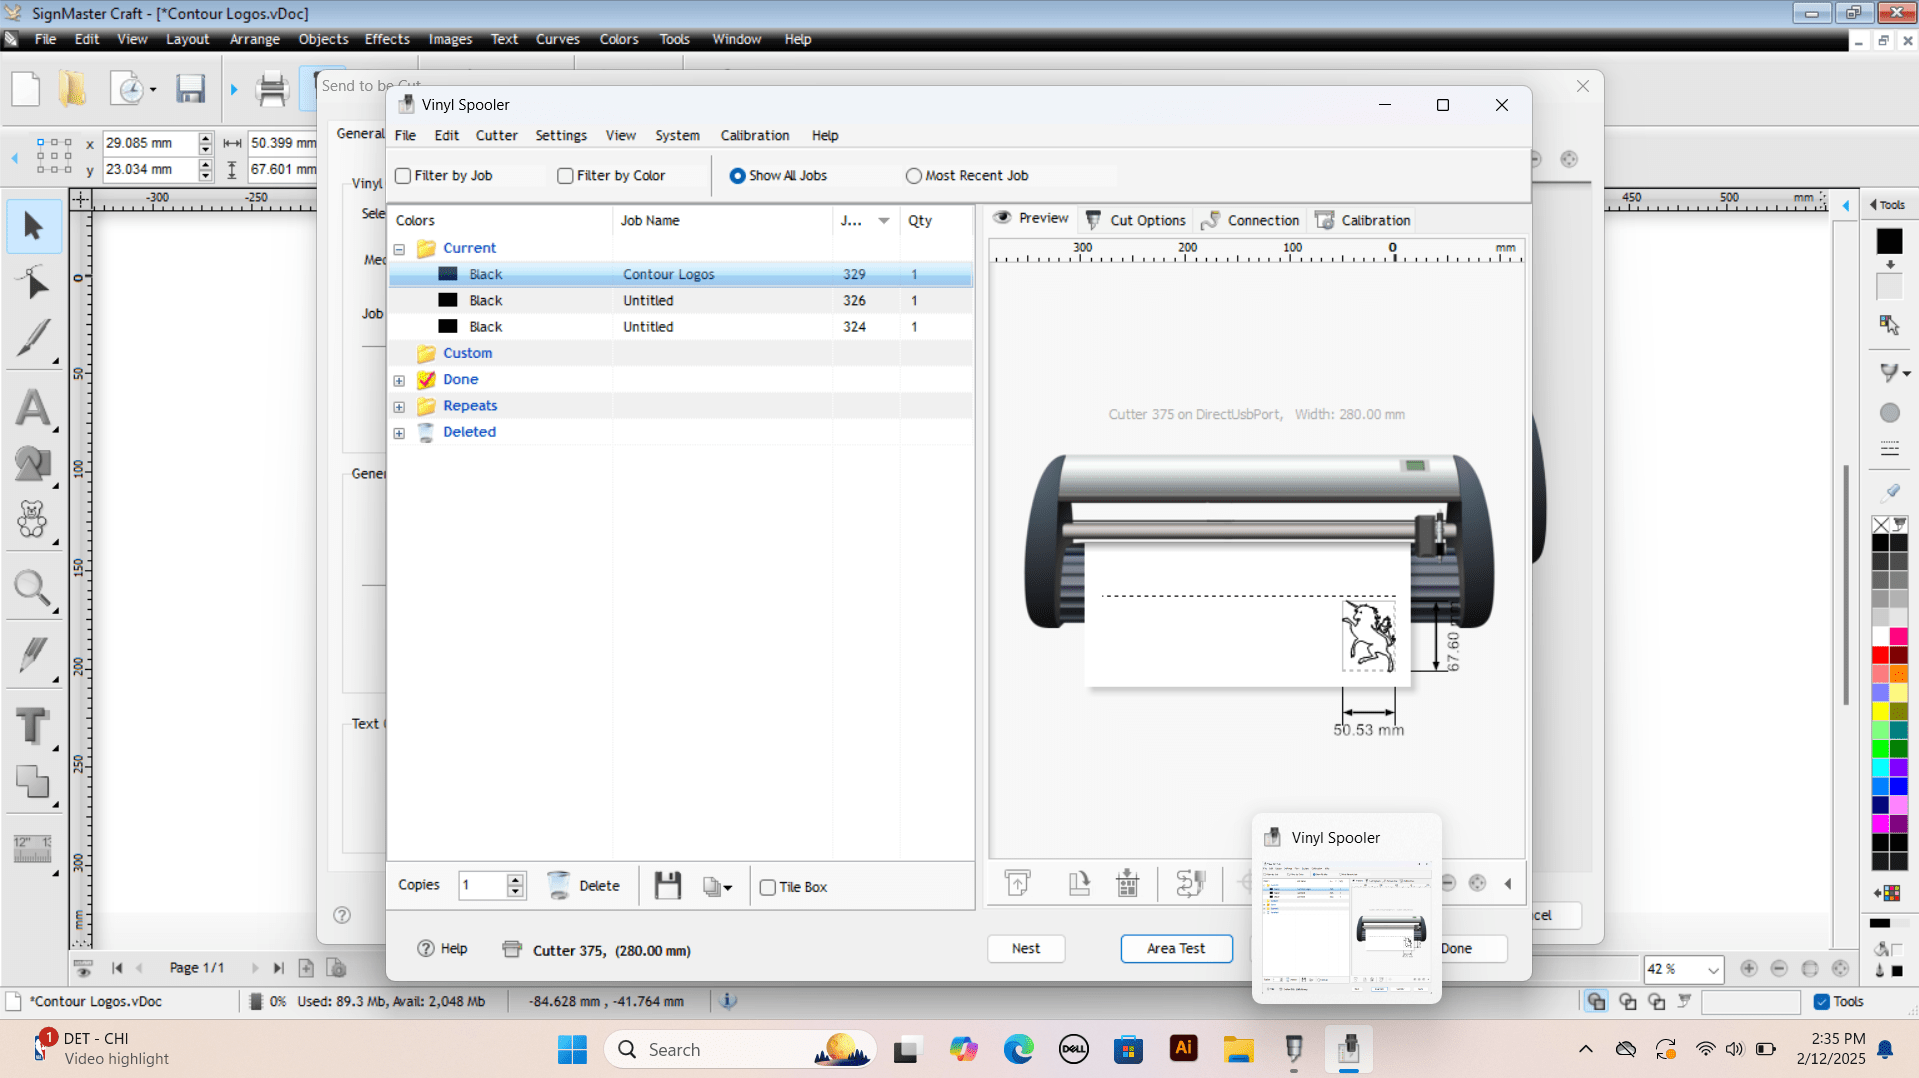
Task: Click the Vinyl Spooler taskbar preview thumbnail
Action: [x=1346, y=926]
